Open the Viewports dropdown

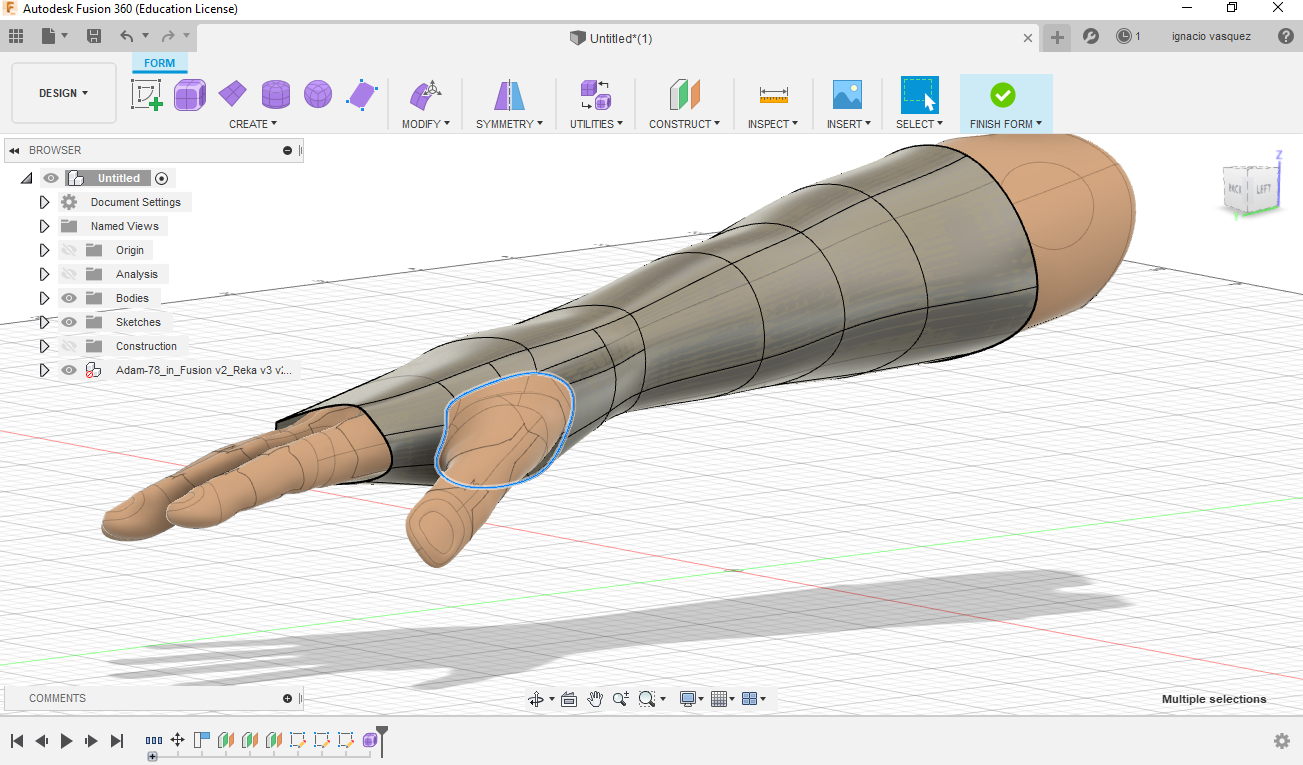tap(754, 699)
